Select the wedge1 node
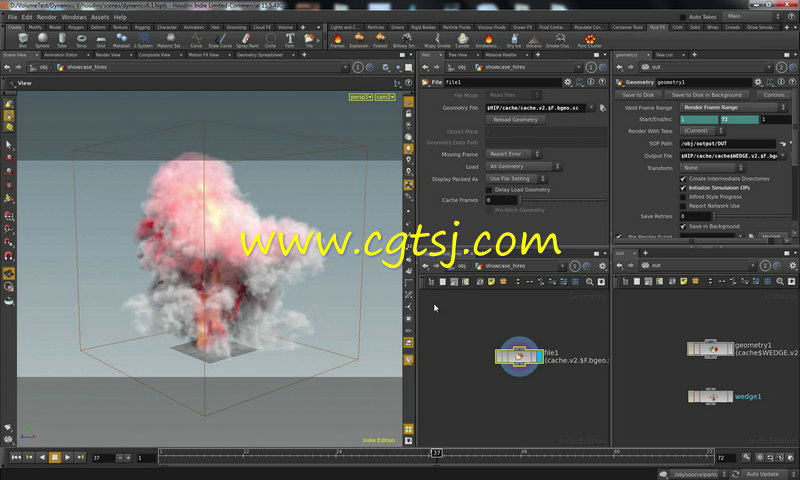Image resolution: width=800 pixels, height=480 pixels. click(710, 396)
